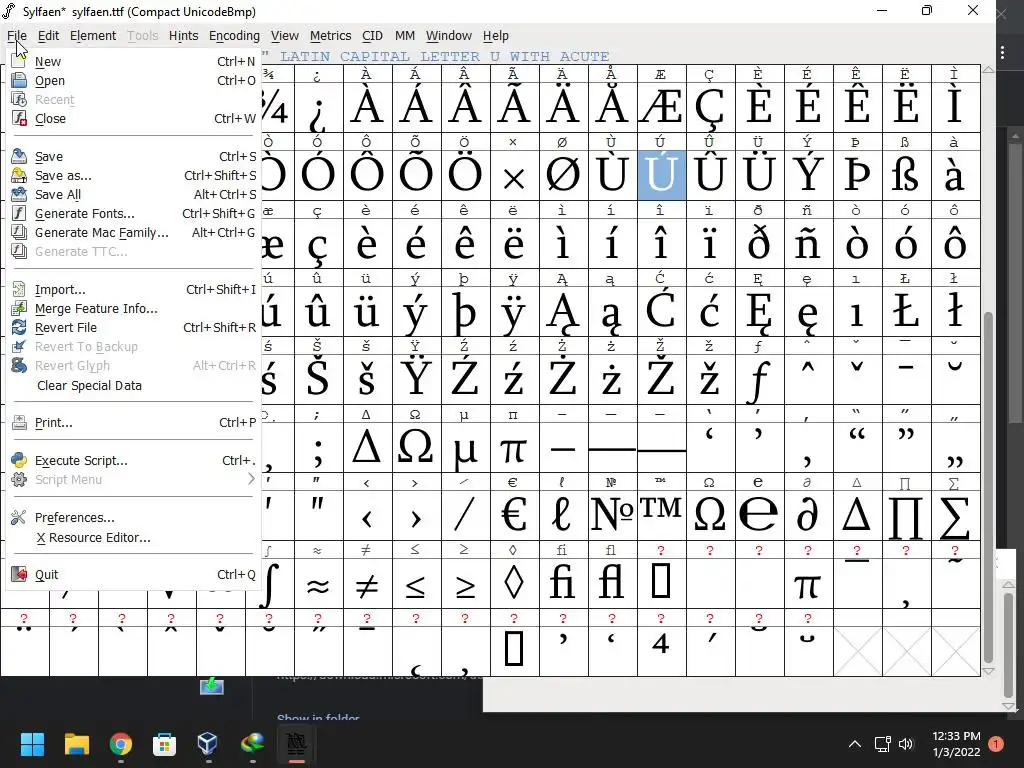This screenshot has height=768, width=1024.
Task: Click the clock showing 12:33 PM
Action: 956,744
